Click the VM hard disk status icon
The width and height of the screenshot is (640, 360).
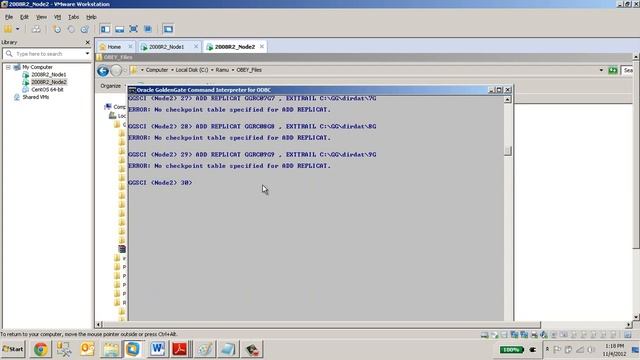pos(484,335)
